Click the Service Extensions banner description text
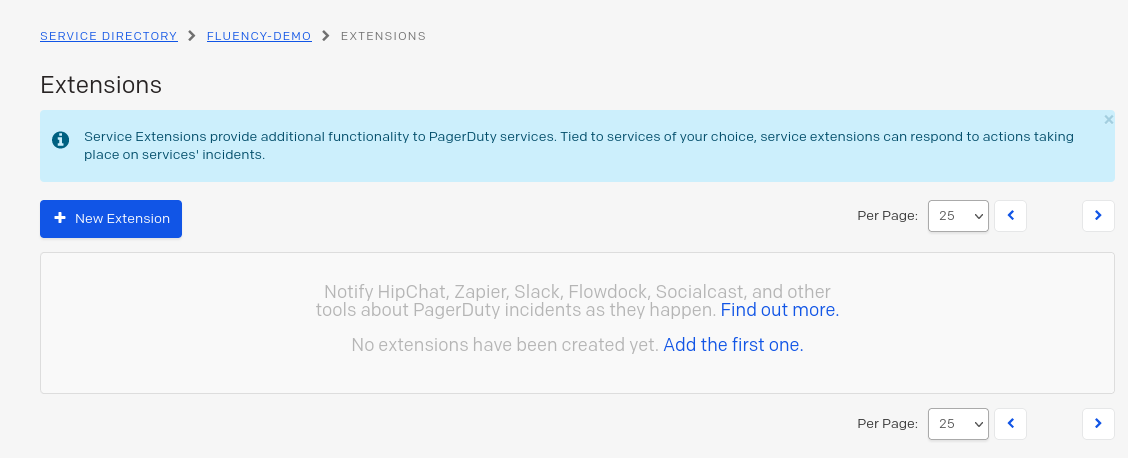 tap(578, 145)
